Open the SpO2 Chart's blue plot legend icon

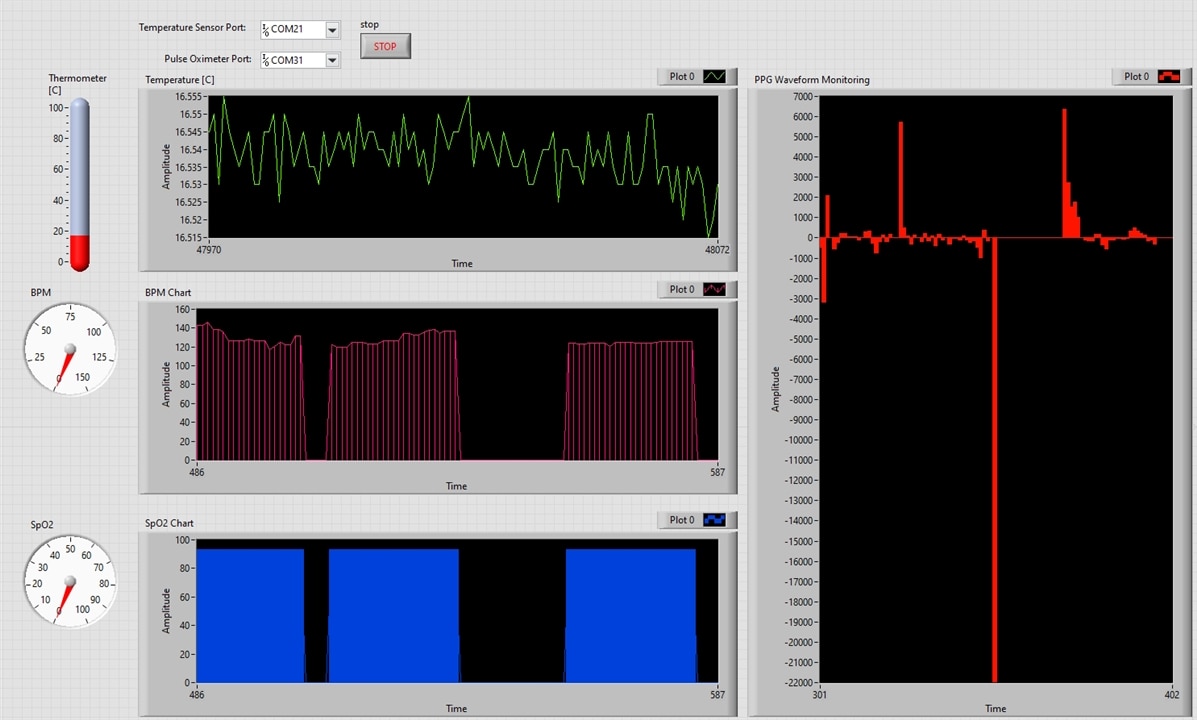[714, 520]
